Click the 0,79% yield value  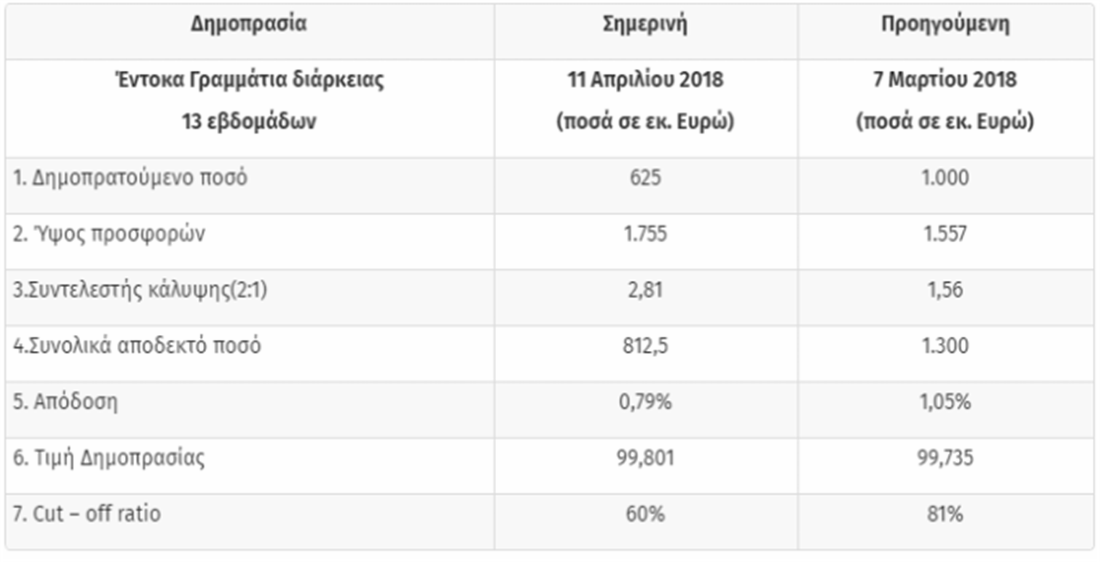point(646,403)
